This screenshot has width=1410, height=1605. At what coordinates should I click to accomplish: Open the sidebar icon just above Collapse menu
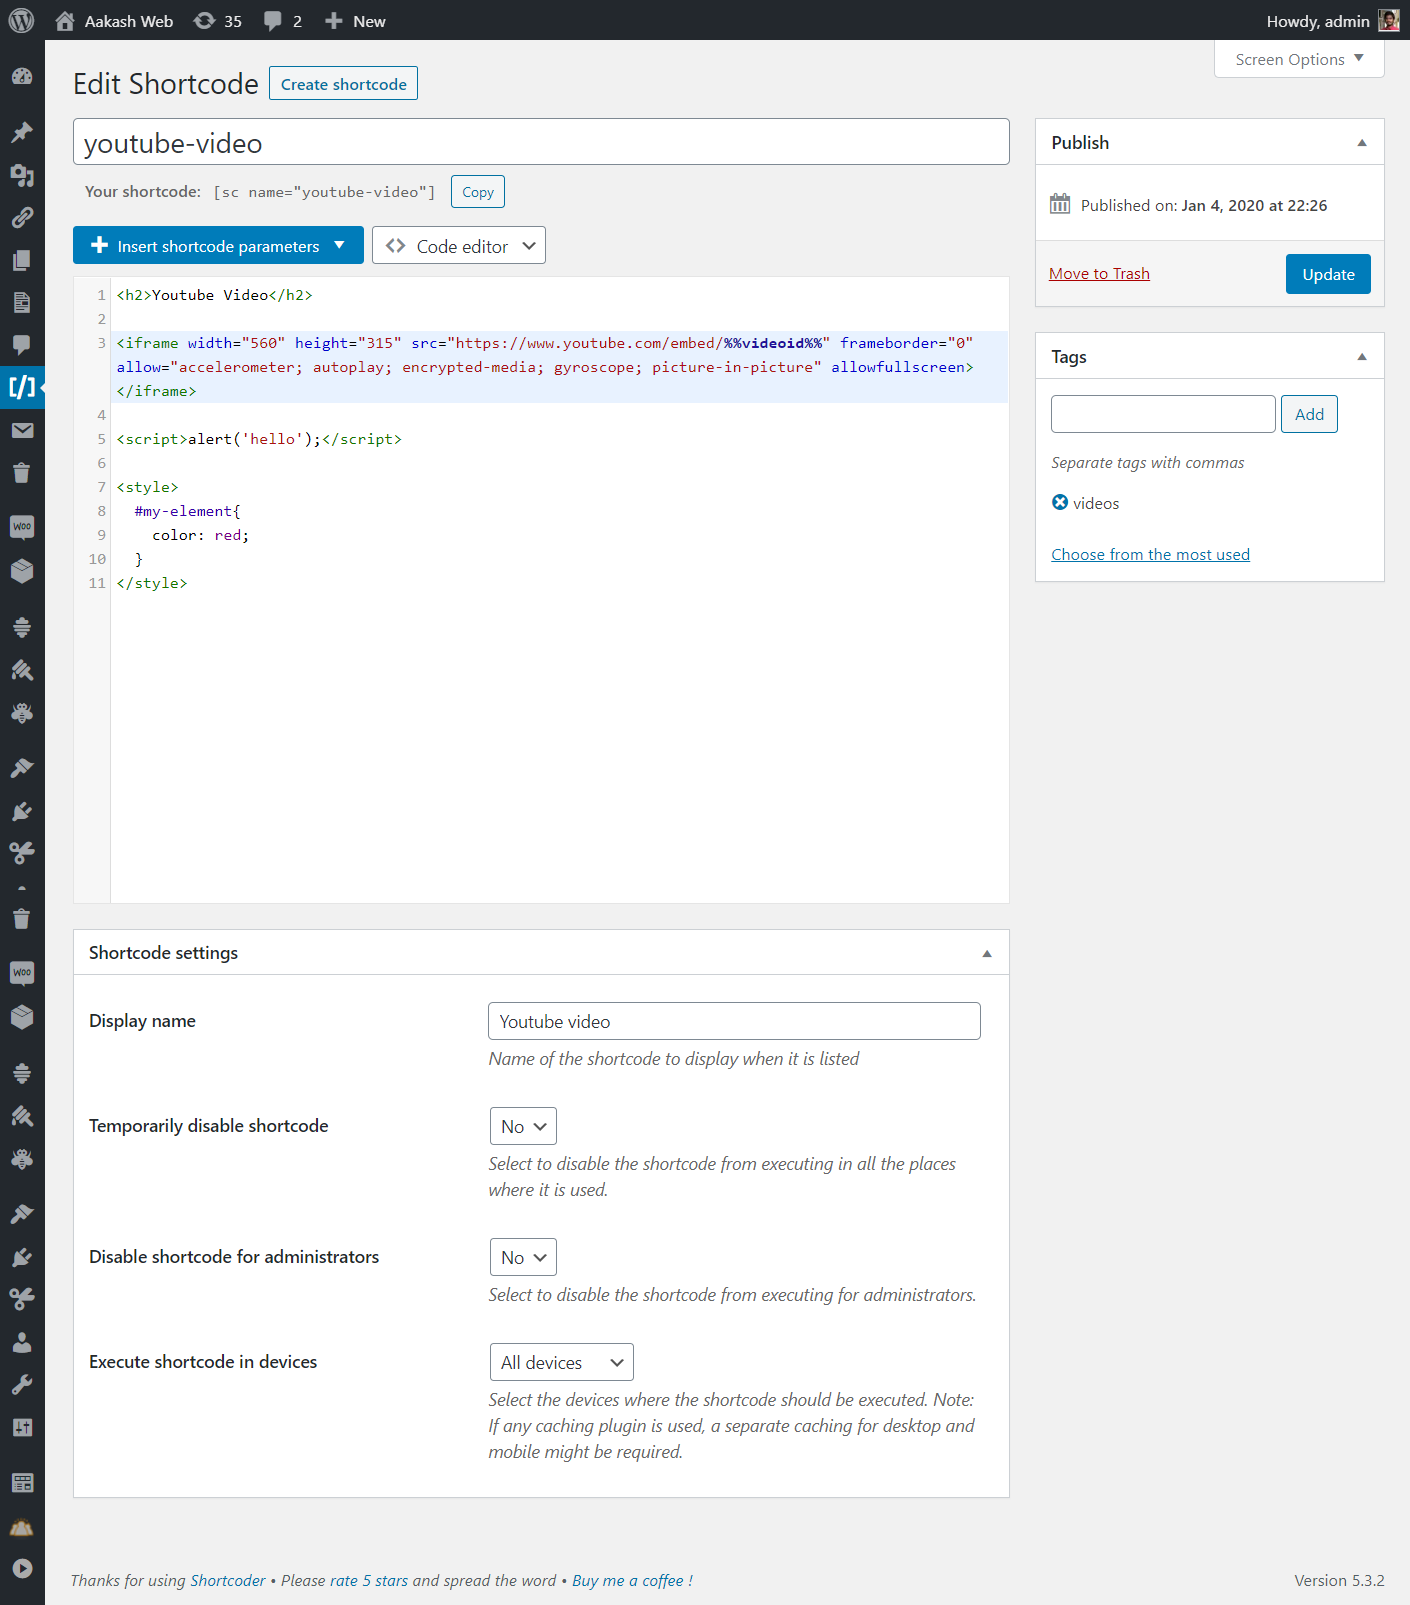[22, 1526]
